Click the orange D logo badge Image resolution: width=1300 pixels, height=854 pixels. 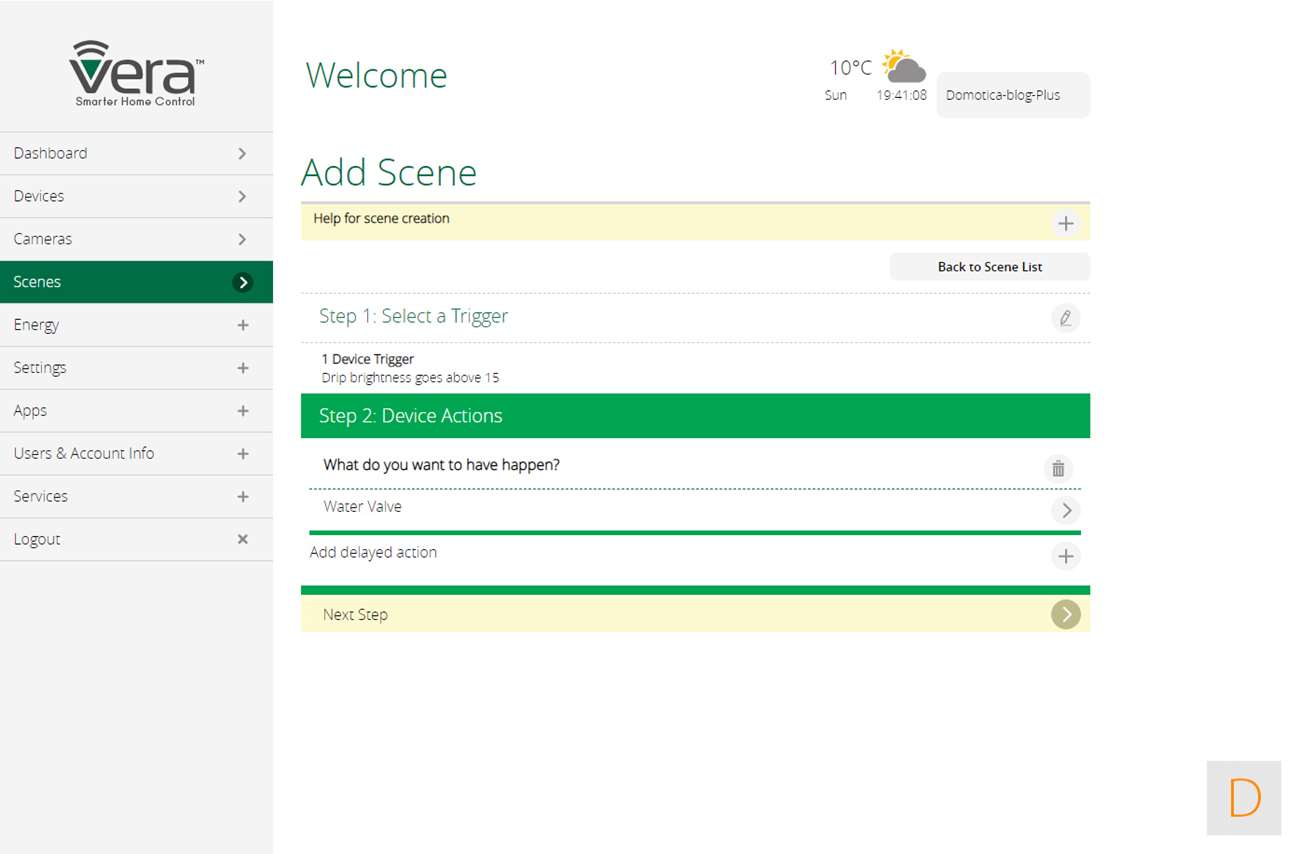[1243, 798]
